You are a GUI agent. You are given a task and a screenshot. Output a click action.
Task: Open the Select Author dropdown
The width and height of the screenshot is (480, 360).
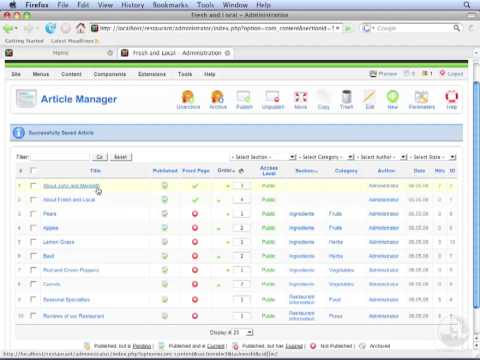click(x=381, y=157)
